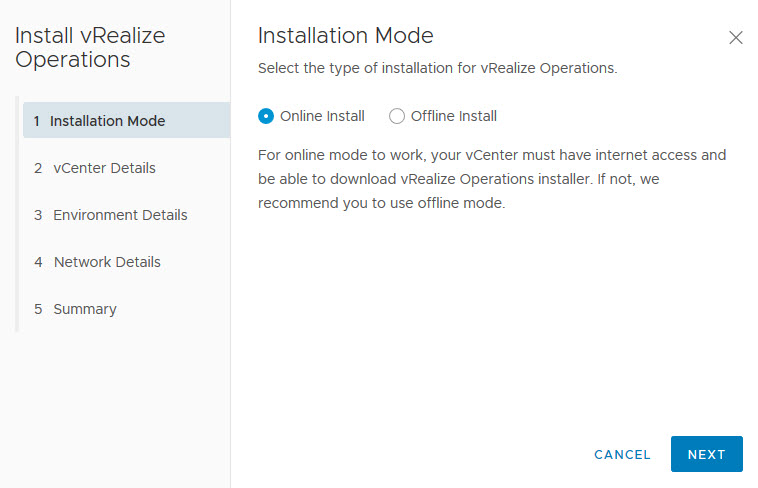This screenshot has width=758, height=488.
Task: Click step number 1 in the sidebar
Action: 37,121
